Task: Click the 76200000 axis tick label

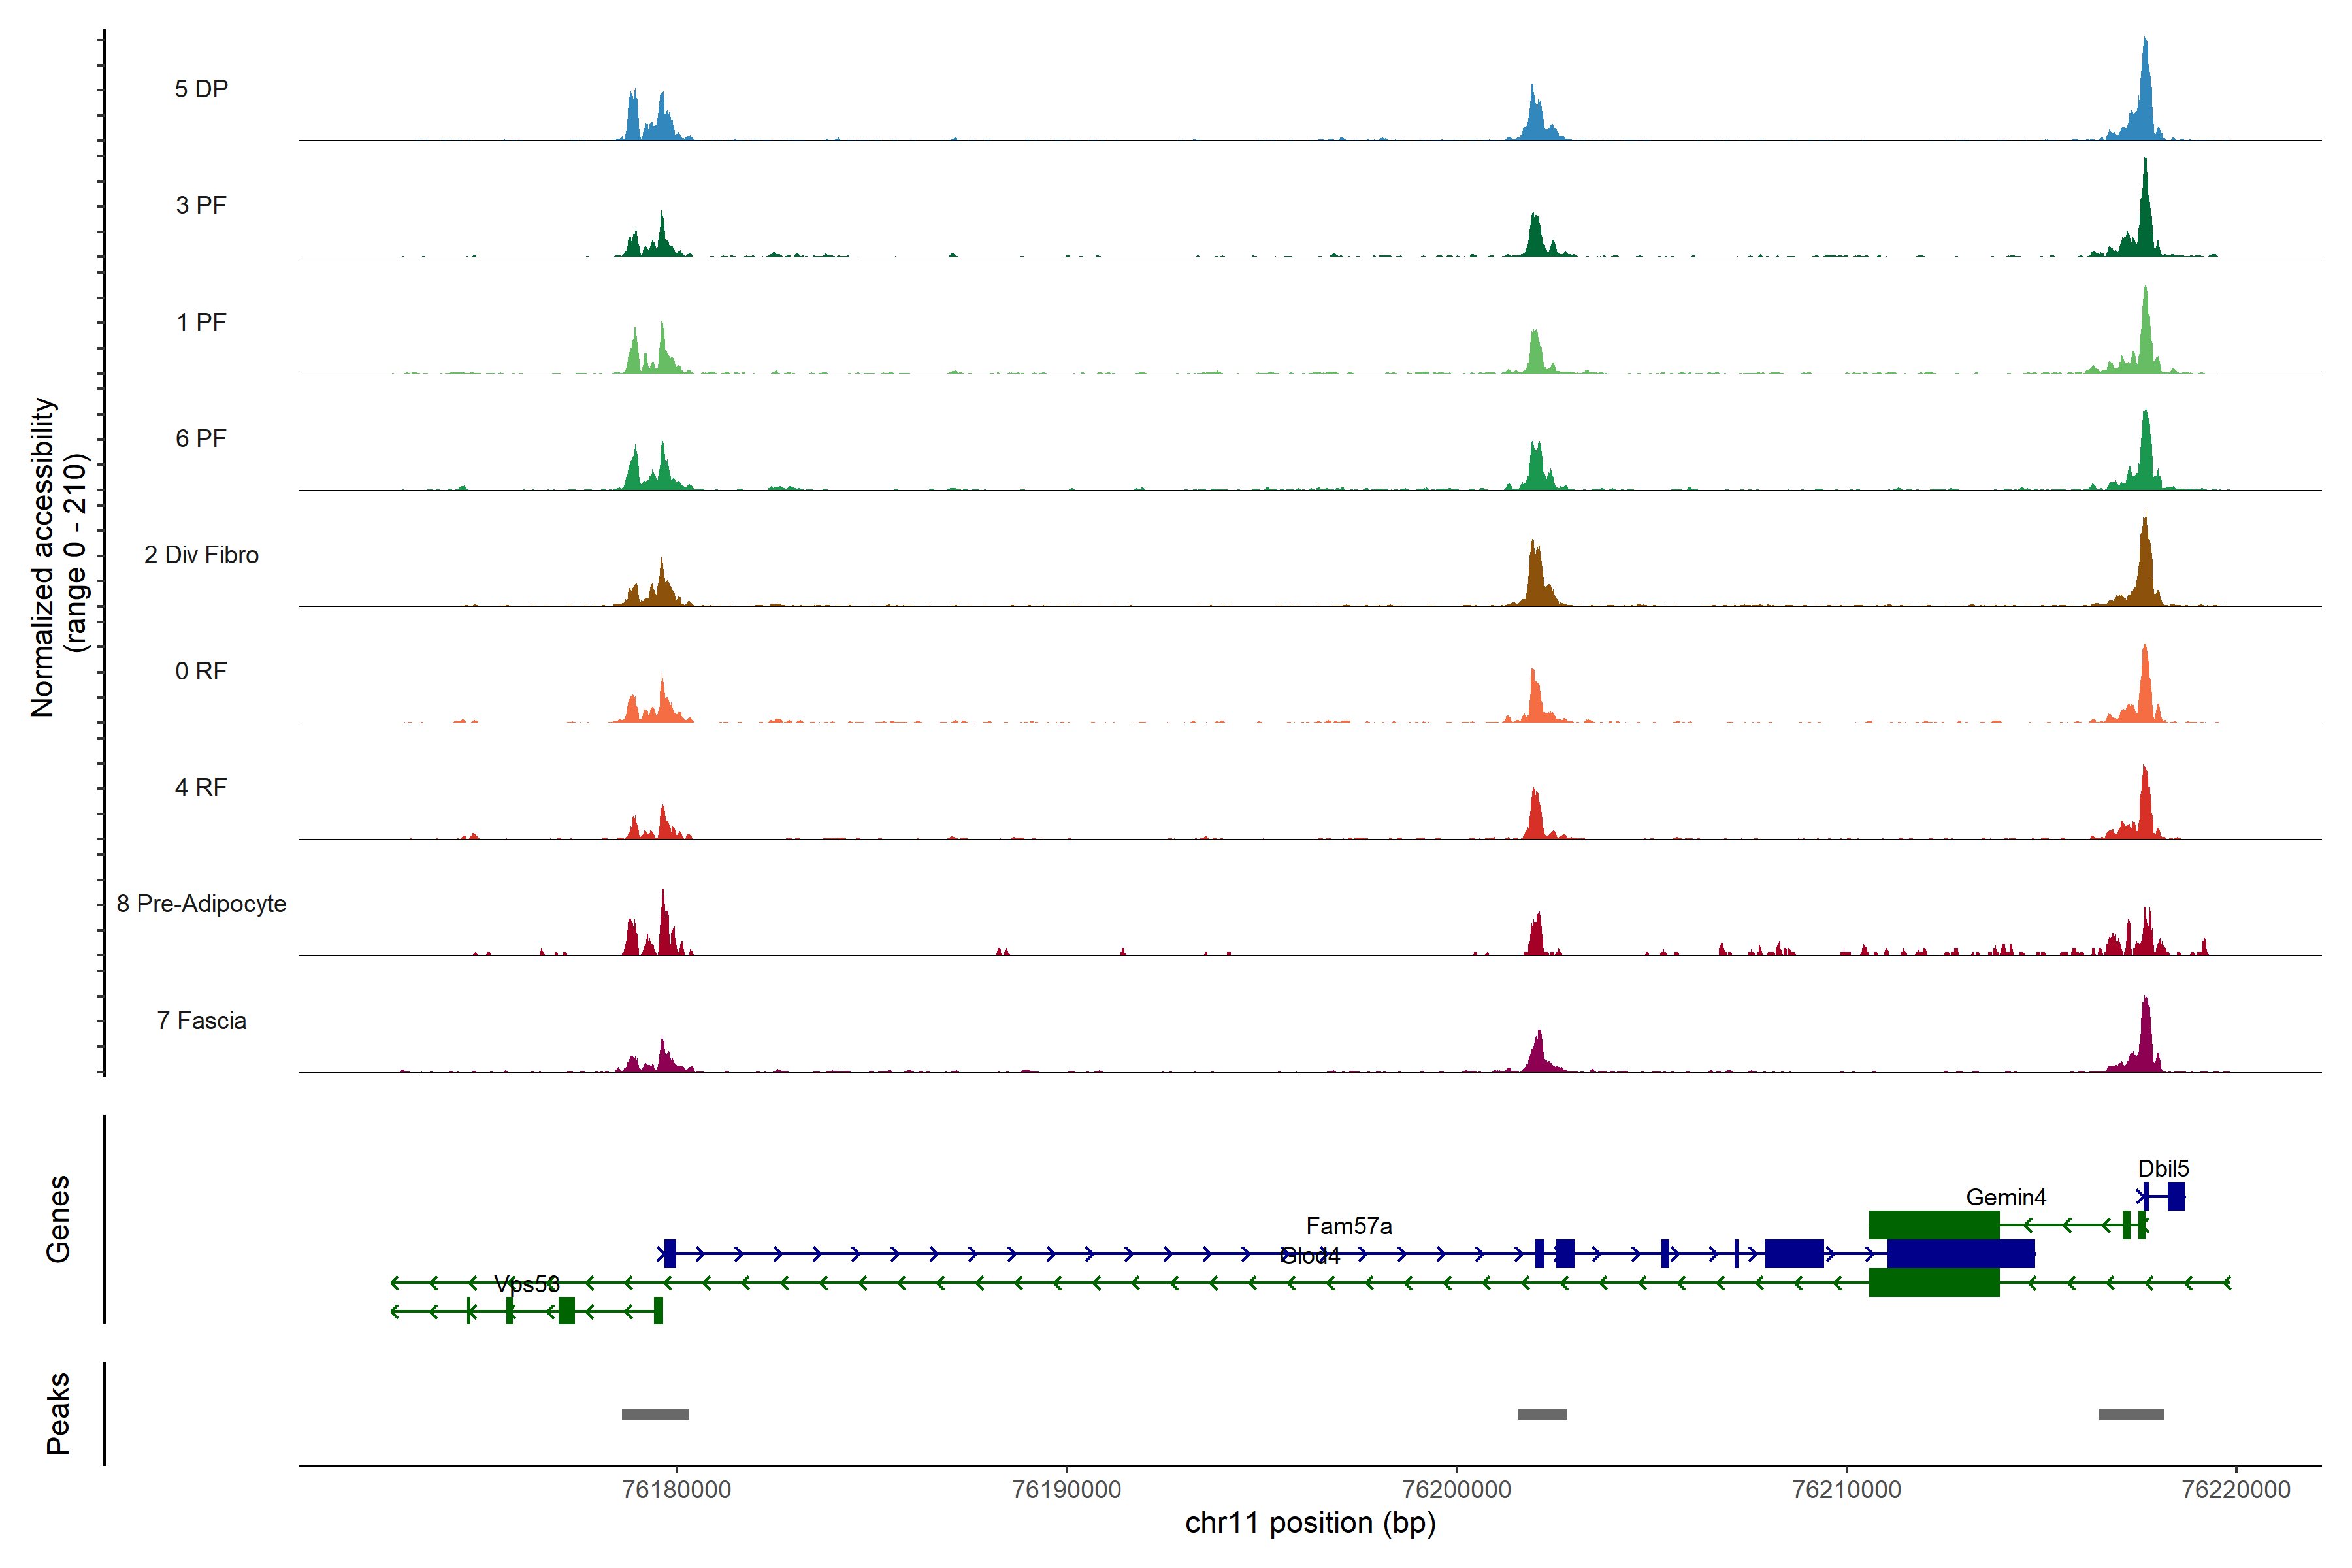Action: point(1456,1490)
